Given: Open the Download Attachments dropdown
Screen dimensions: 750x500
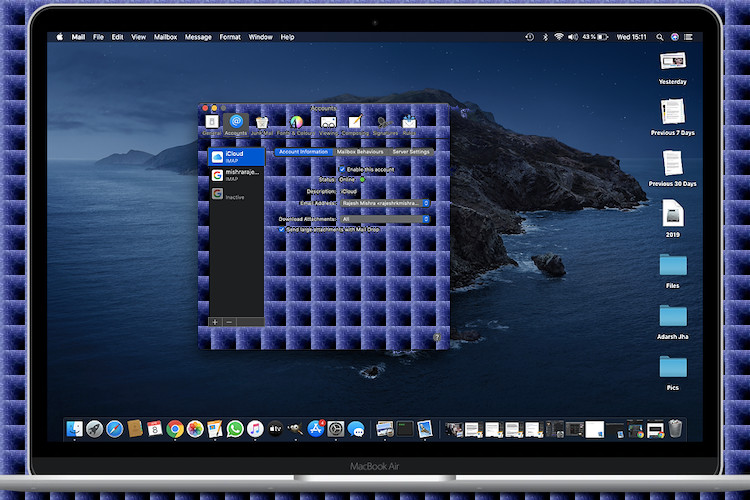Looking at the screenshot, I should [384, 218].
